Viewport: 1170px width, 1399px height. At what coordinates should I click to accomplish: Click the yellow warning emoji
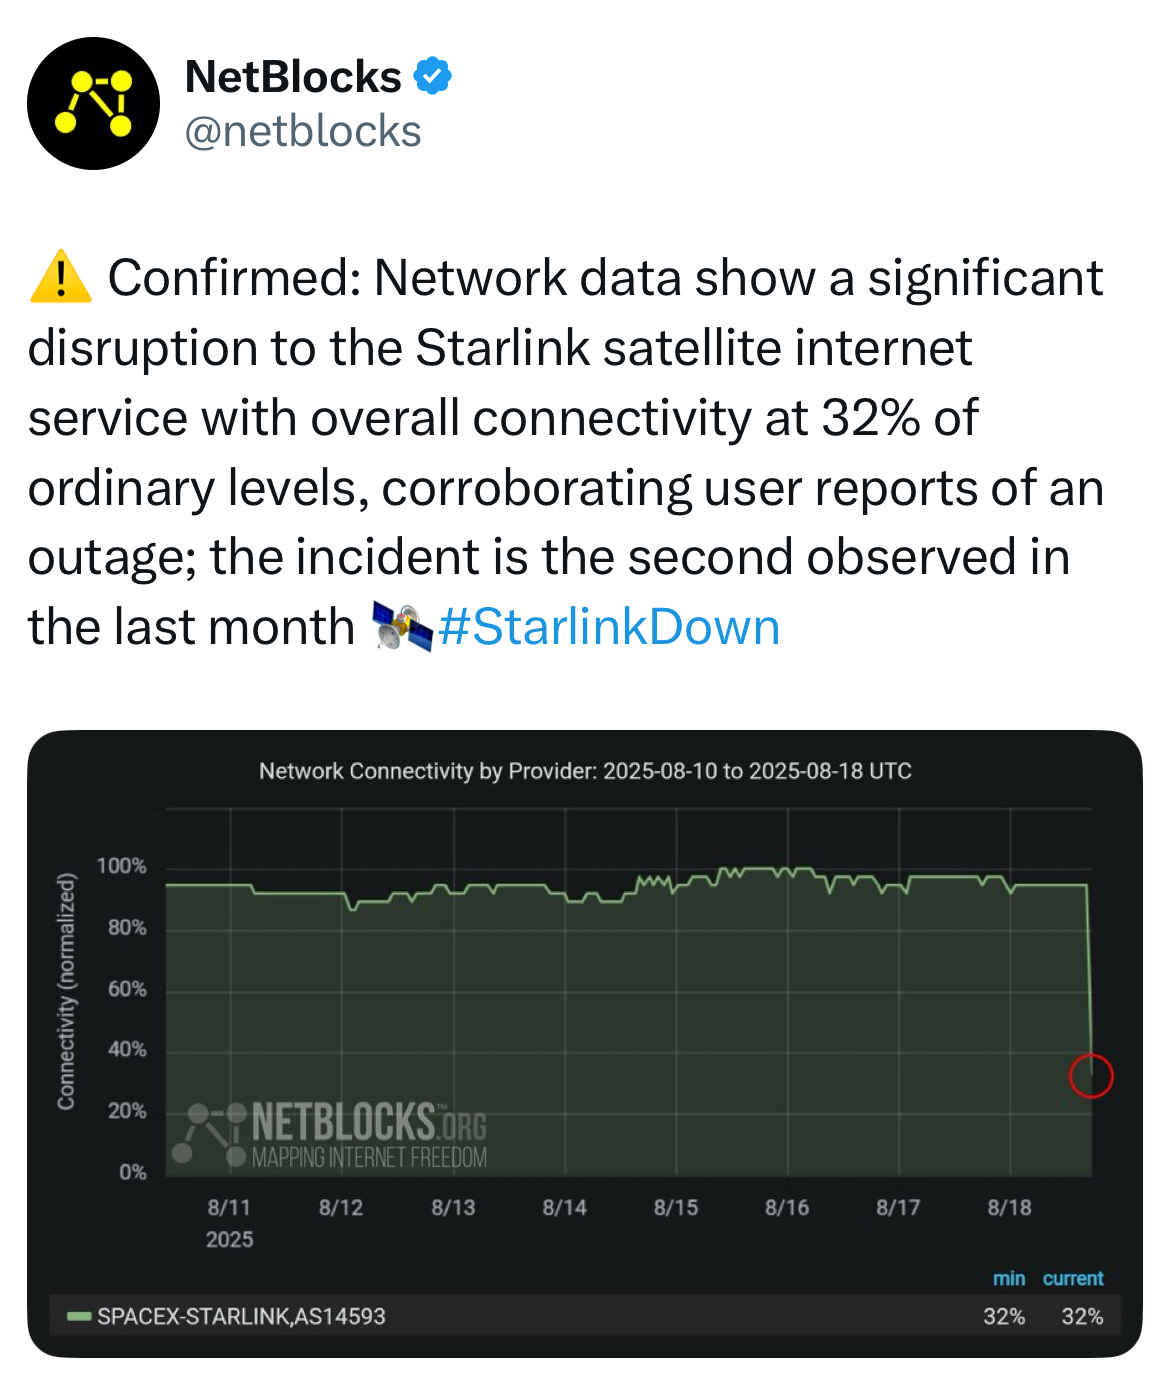(61, 277)
